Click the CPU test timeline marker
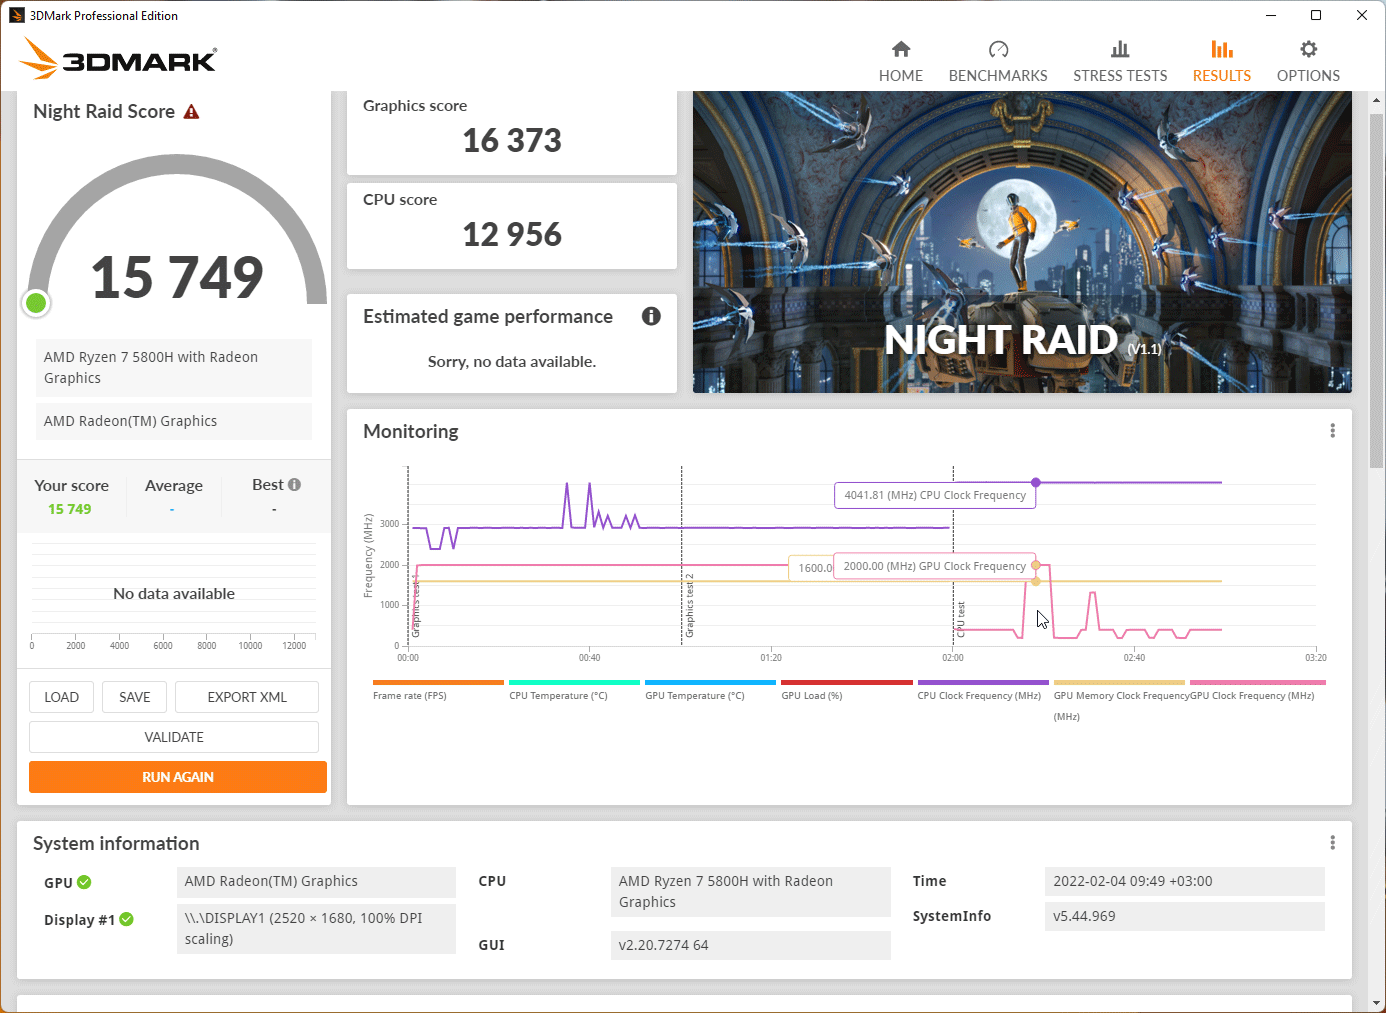The height and width of the screenshot is (1013, 1386). pyautogui.click(x=961, y=619)
